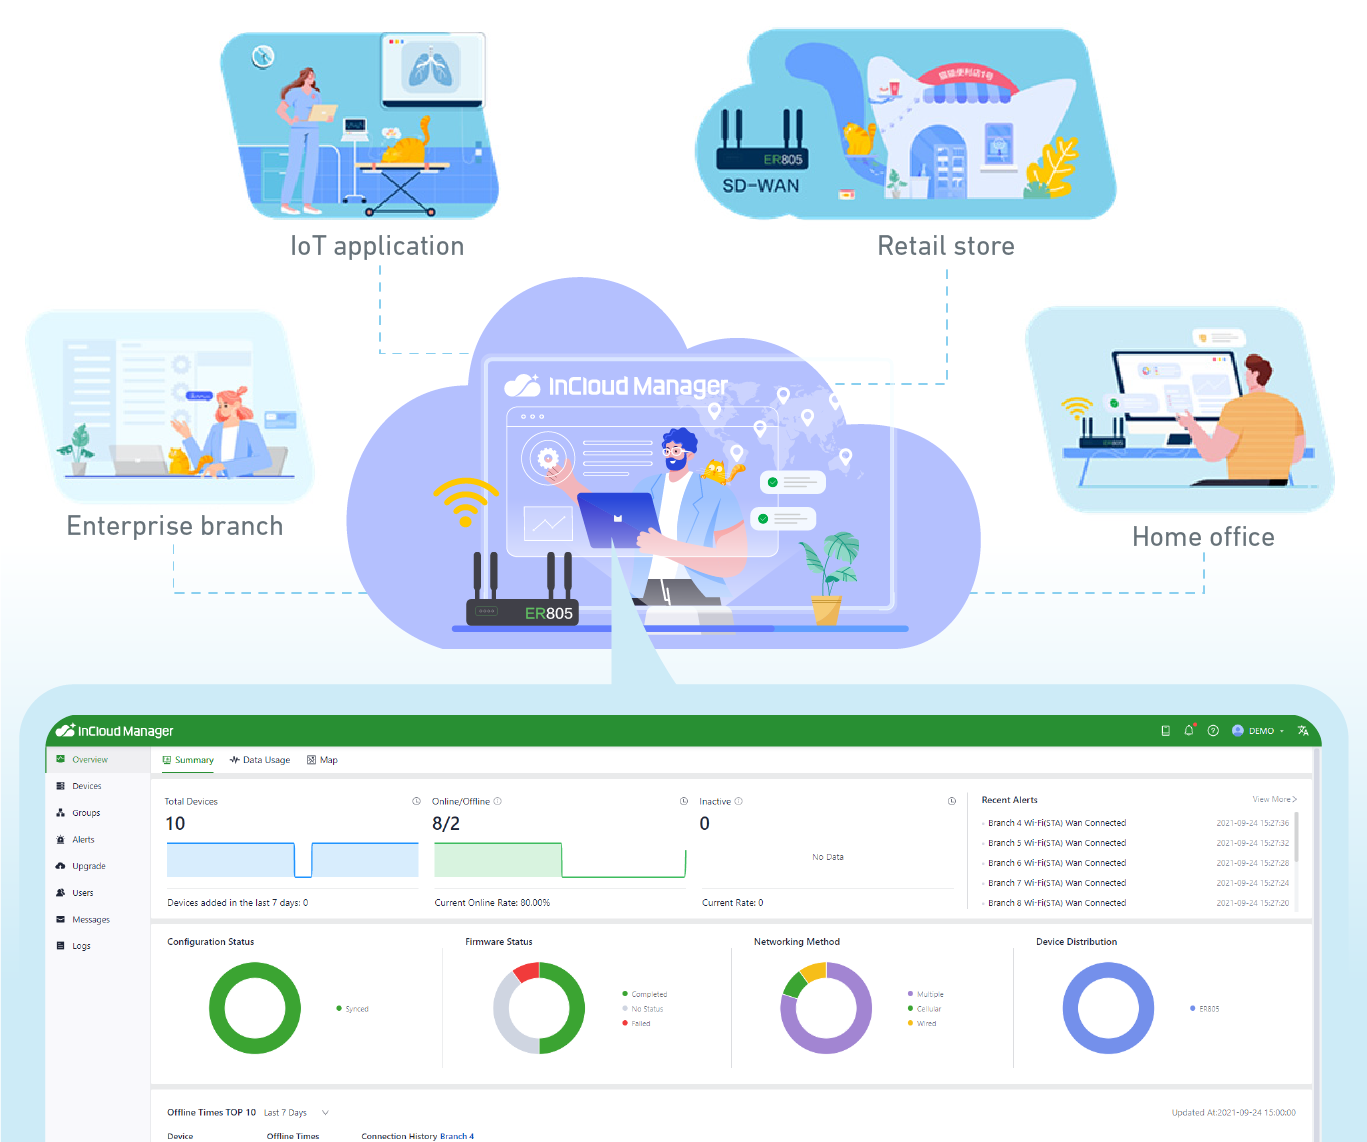Open the Branch 4 connection history link
Image resolution: width=1367 pixels, height=1142 pixels.
point(457,1136)
